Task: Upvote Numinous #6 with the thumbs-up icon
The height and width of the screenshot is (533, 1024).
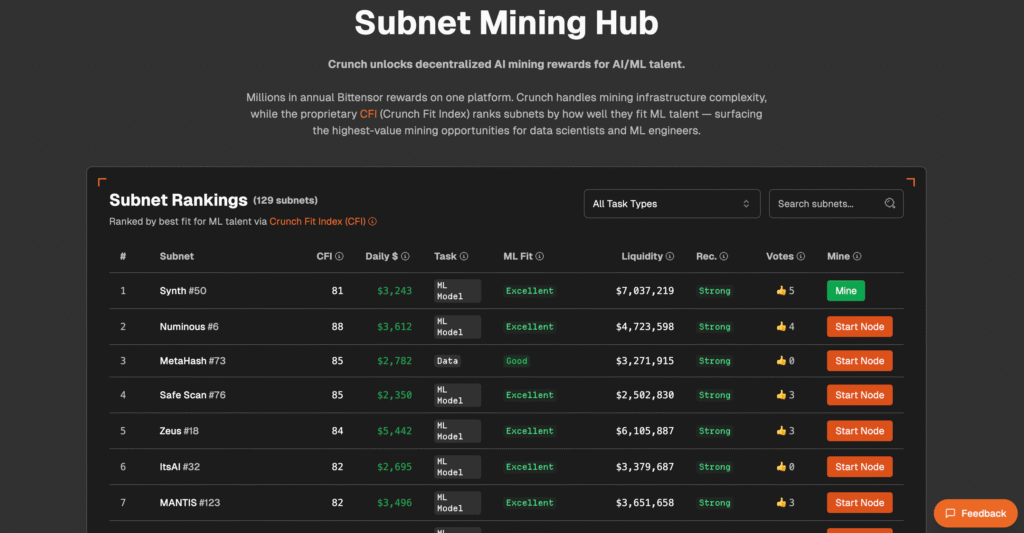Action: (x=781, y=327)
